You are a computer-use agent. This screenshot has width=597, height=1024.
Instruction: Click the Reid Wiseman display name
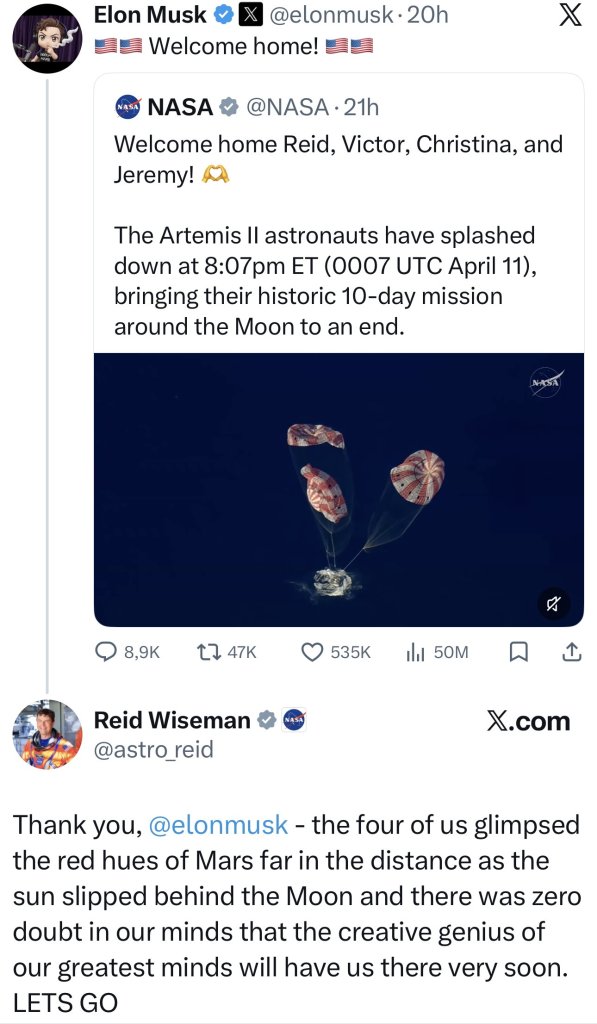(172, 720)
